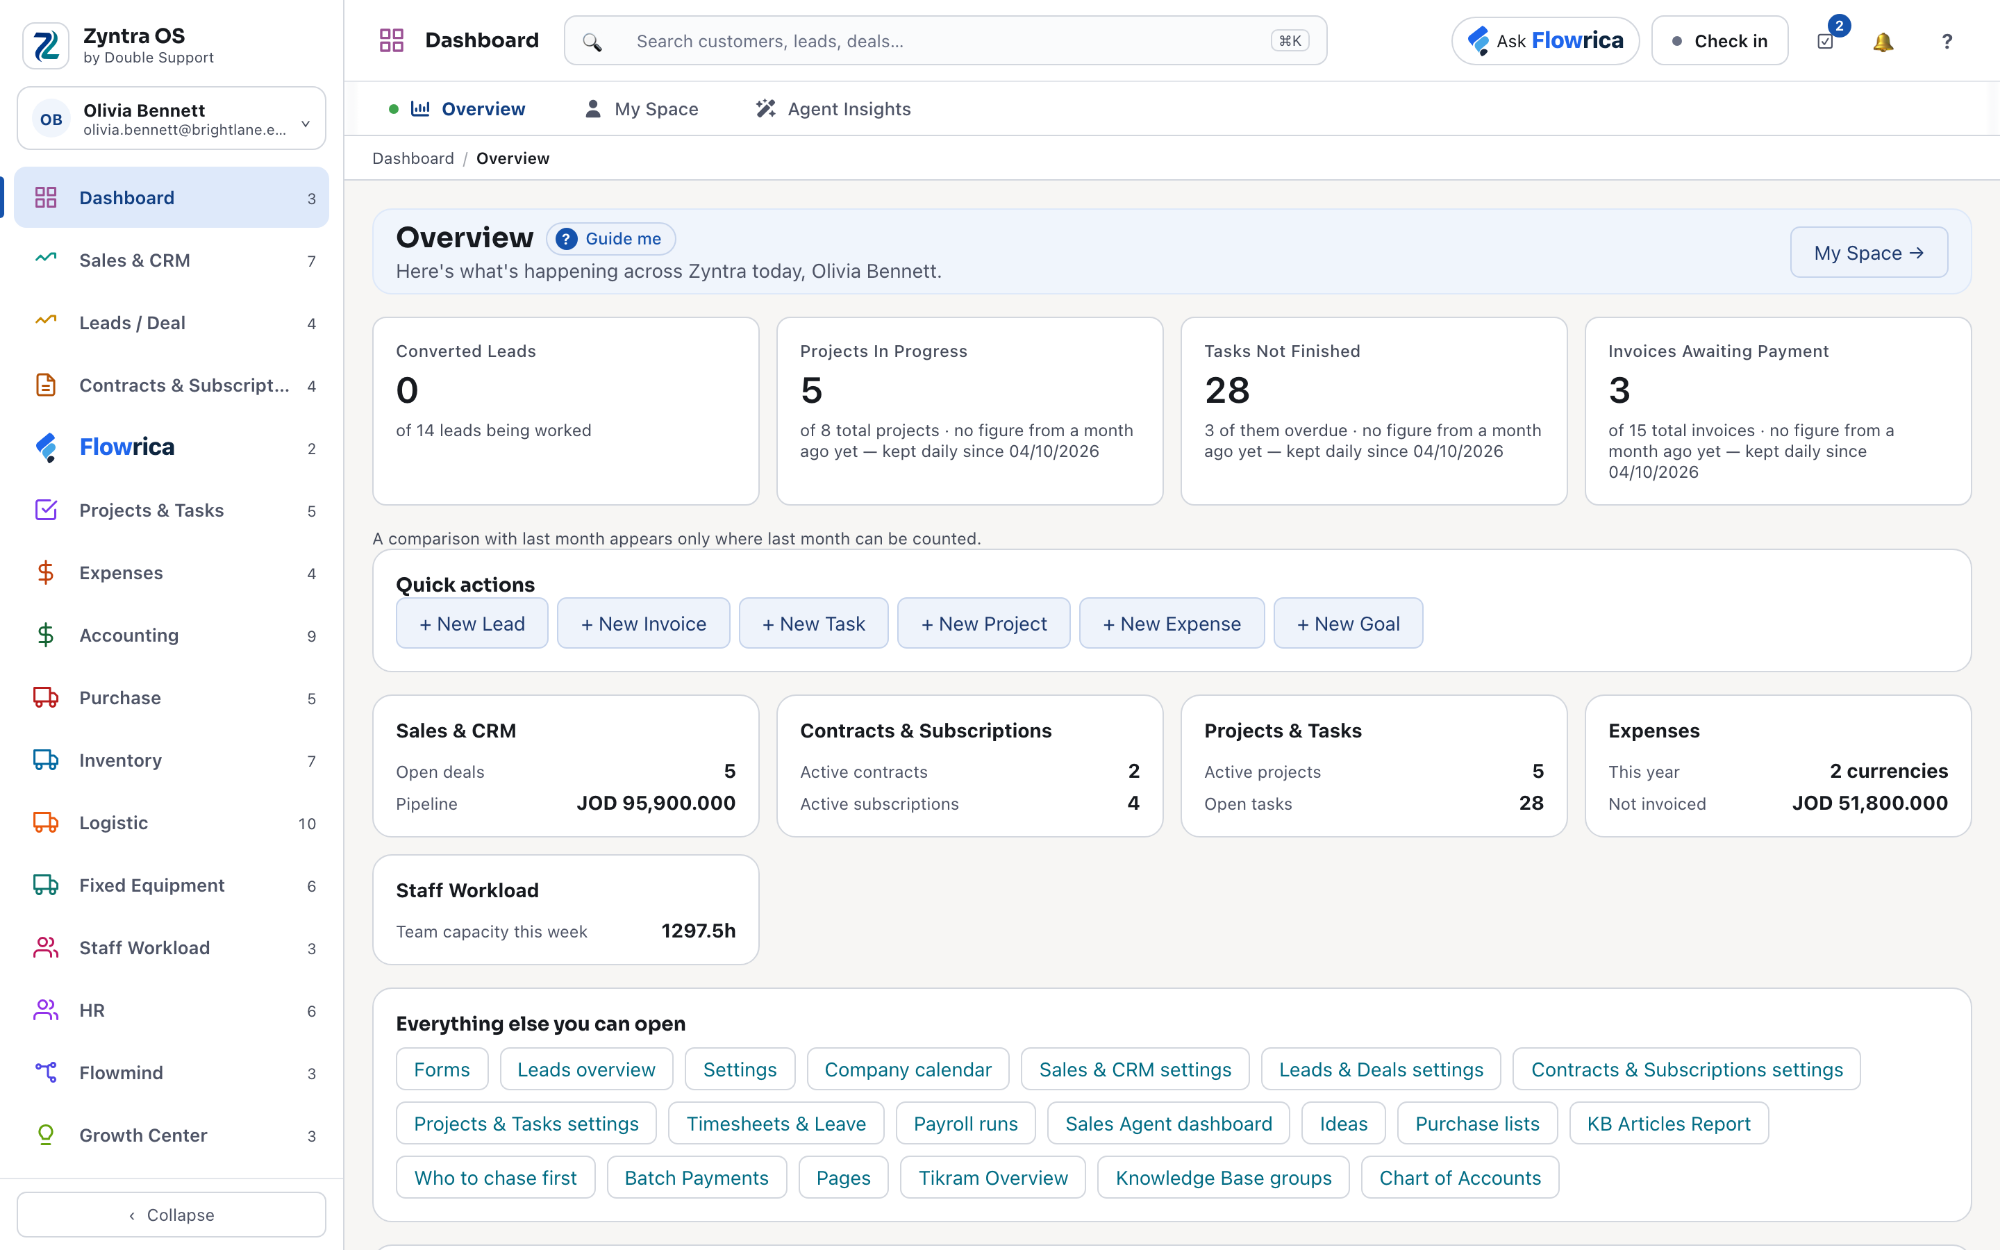Click the + New Lead quick action
The width and height of the screenshot is (2000, 1250).
(472, 624)
